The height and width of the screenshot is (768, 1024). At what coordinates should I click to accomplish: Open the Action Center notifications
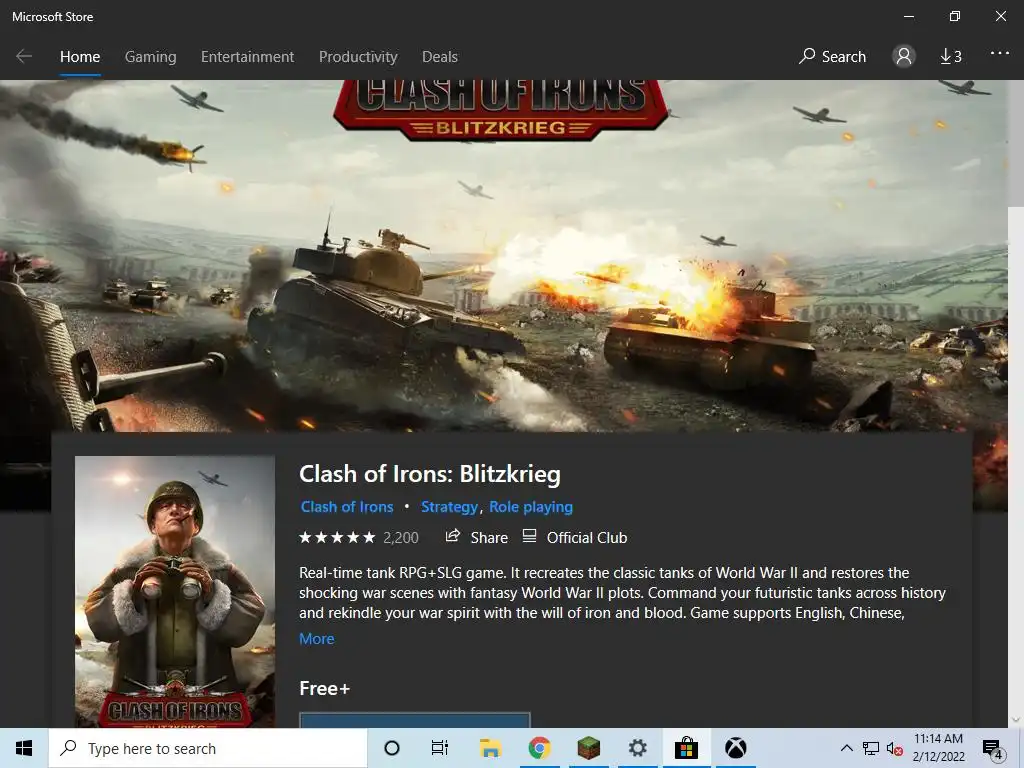(x=992, y=749)
